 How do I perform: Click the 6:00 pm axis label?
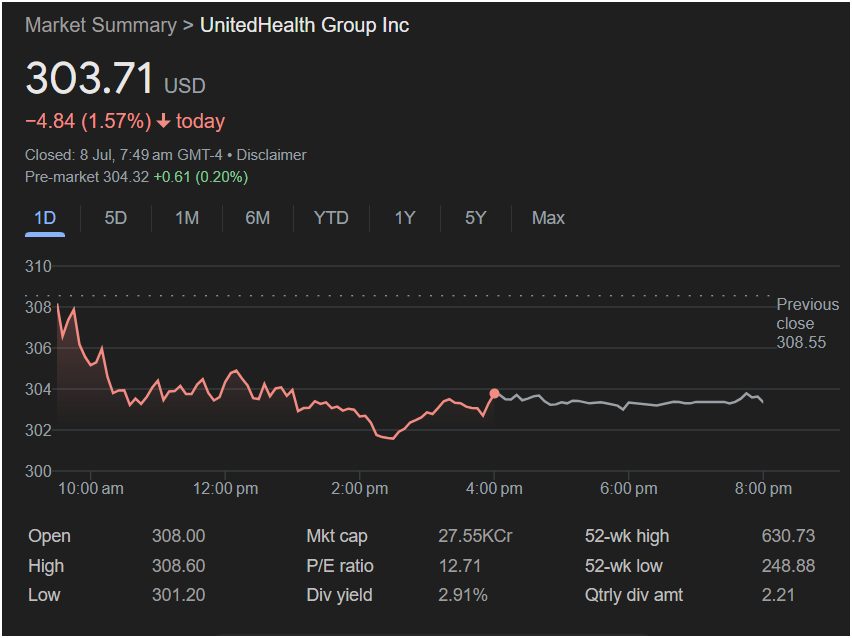(629, 489)
